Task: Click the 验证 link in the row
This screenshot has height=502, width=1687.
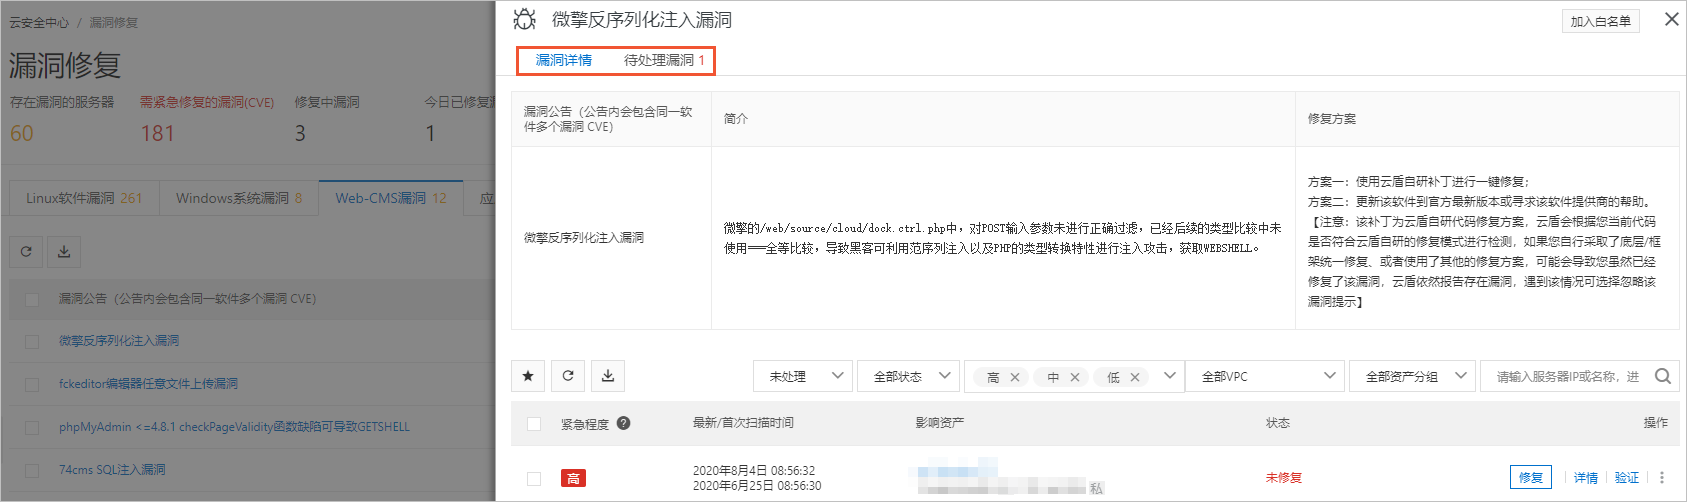Action: pos(1627,478)
